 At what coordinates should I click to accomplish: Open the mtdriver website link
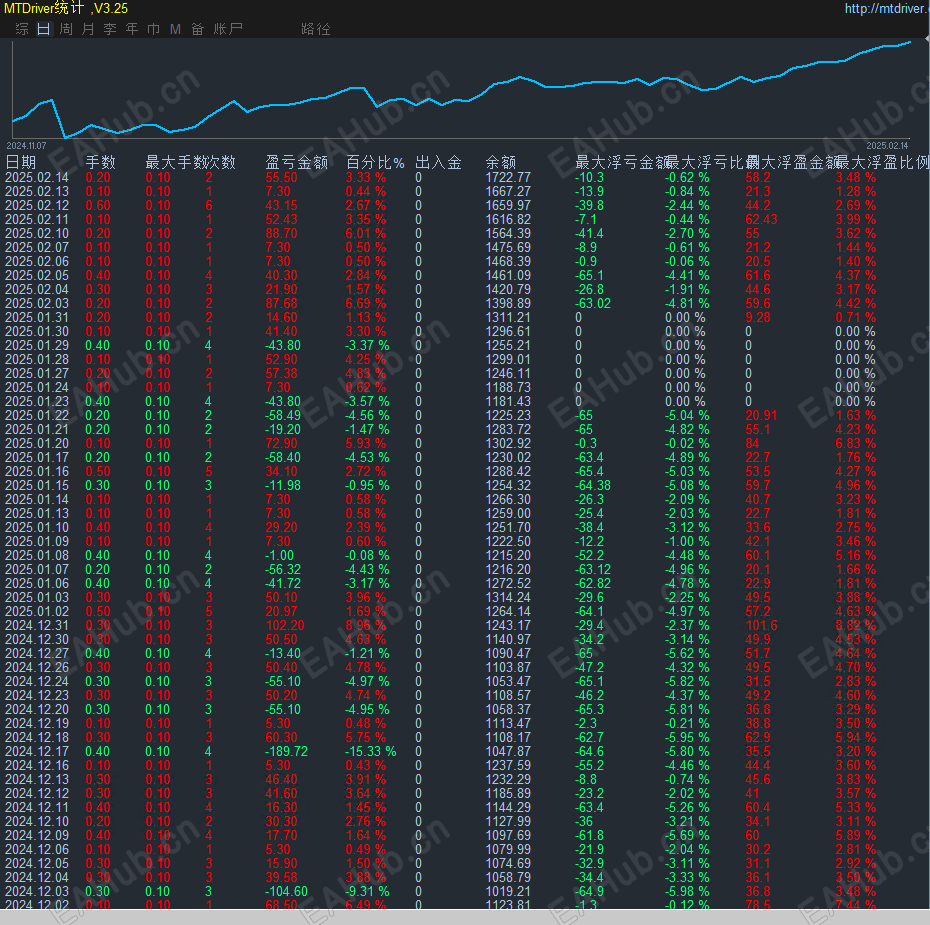885,9
